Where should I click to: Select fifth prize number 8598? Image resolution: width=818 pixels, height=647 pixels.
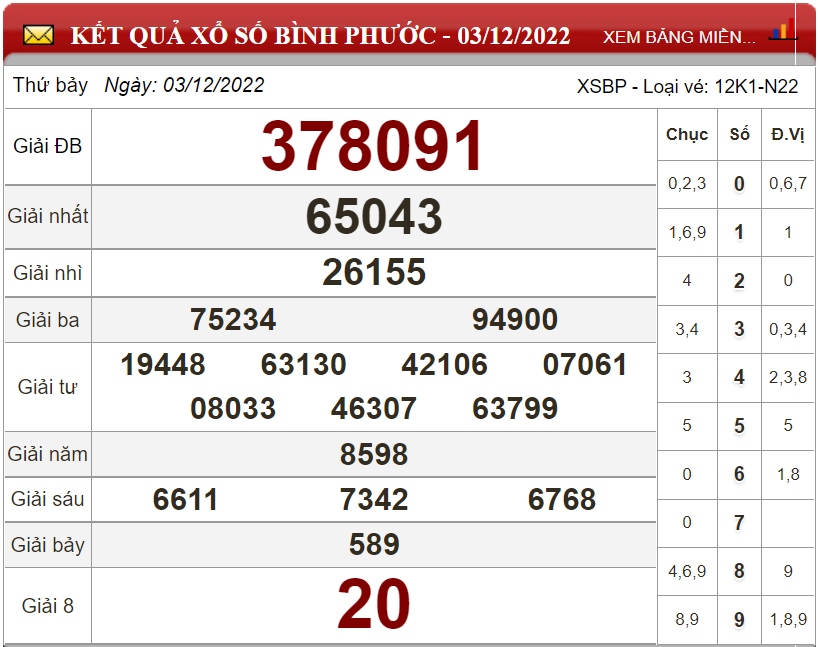tap(374, 454)
